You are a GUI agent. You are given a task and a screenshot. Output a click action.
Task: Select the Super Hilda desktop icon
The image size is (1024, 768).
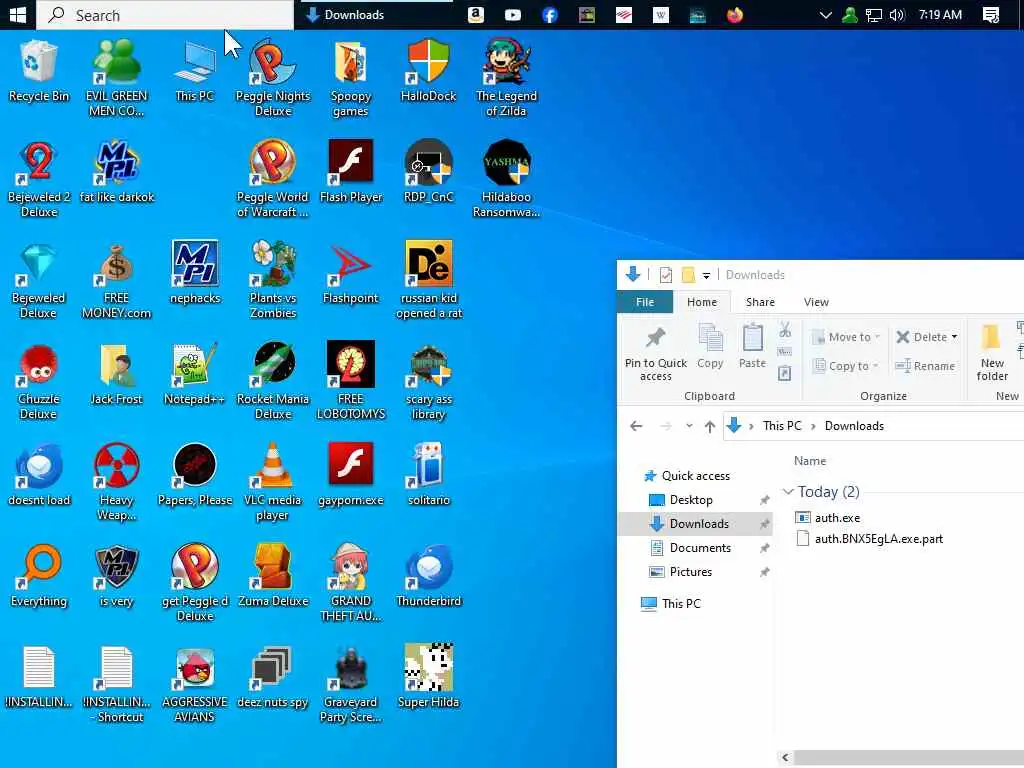coord(428,677)
